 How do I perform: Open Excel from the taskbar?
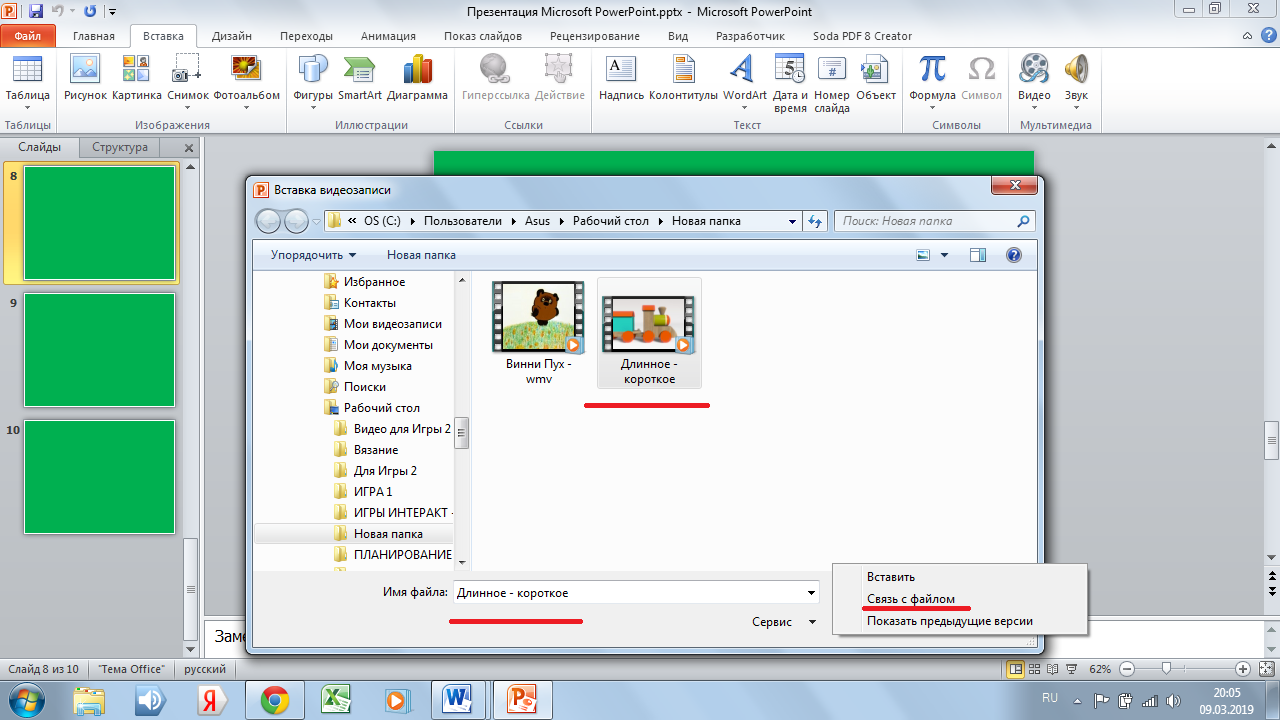coord(336,700)
